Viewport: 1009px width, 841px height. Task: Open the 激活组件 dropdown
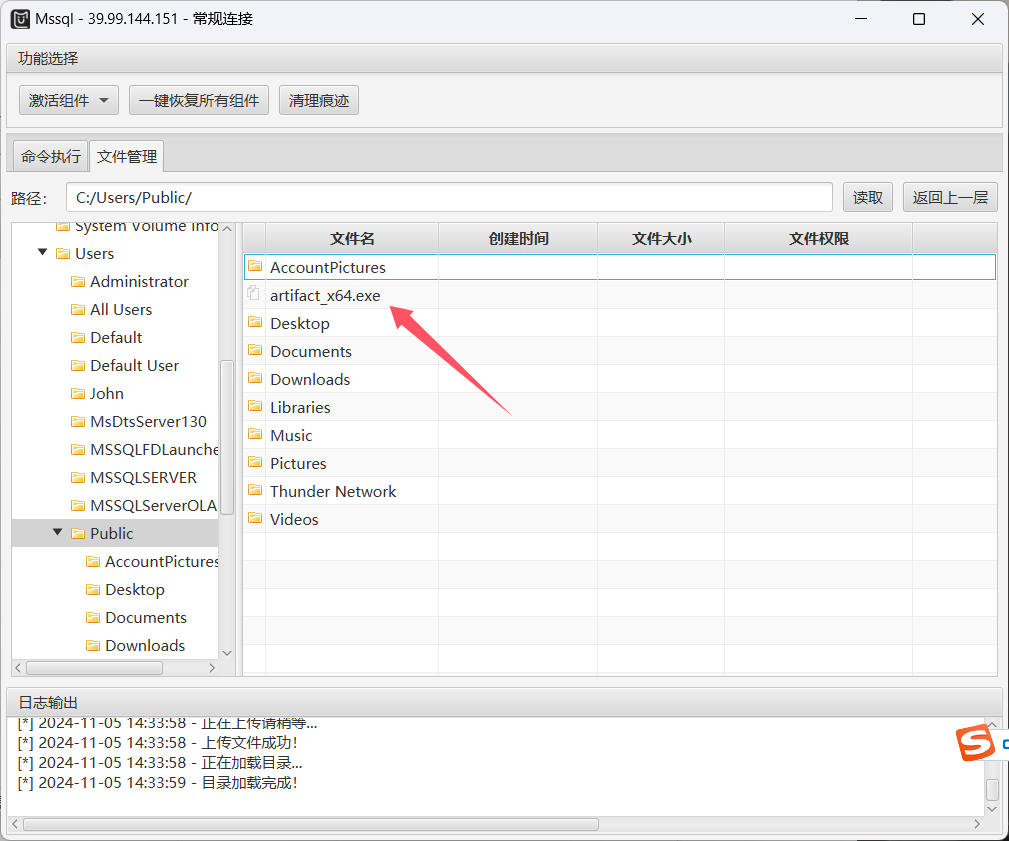tap(69, 100)
